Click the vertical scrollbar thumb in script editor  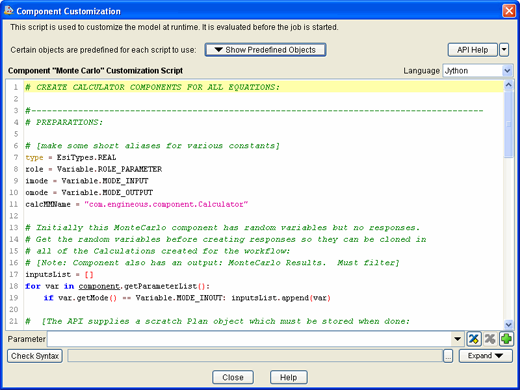(x=508, y=124)
